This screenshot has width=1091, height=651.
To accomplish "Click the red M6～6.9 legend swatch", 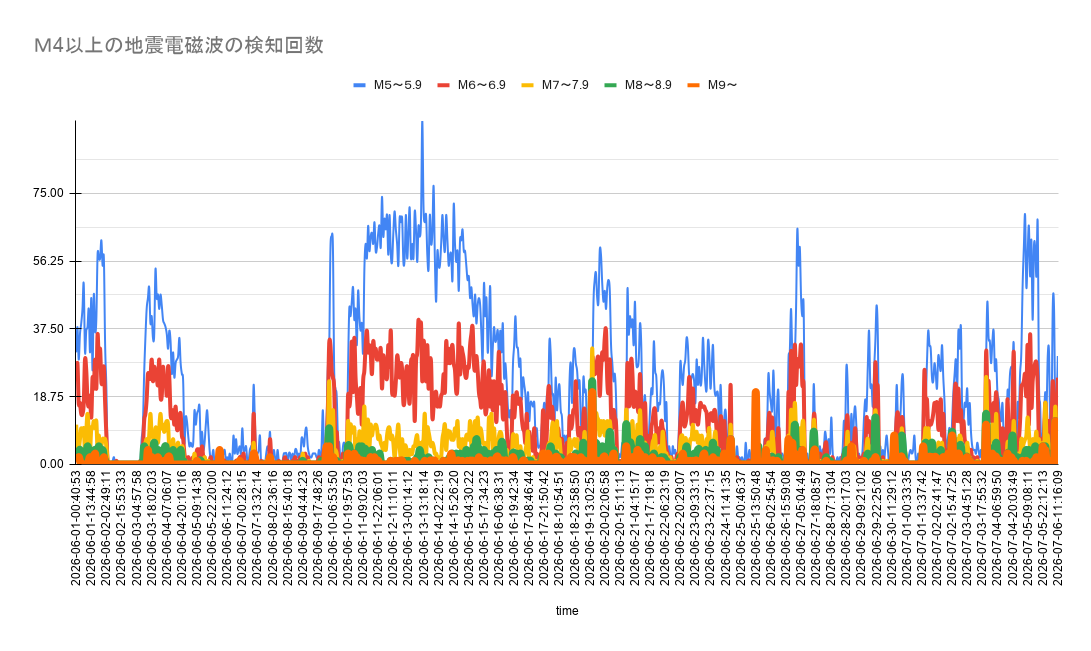I will tap(443, 86).
